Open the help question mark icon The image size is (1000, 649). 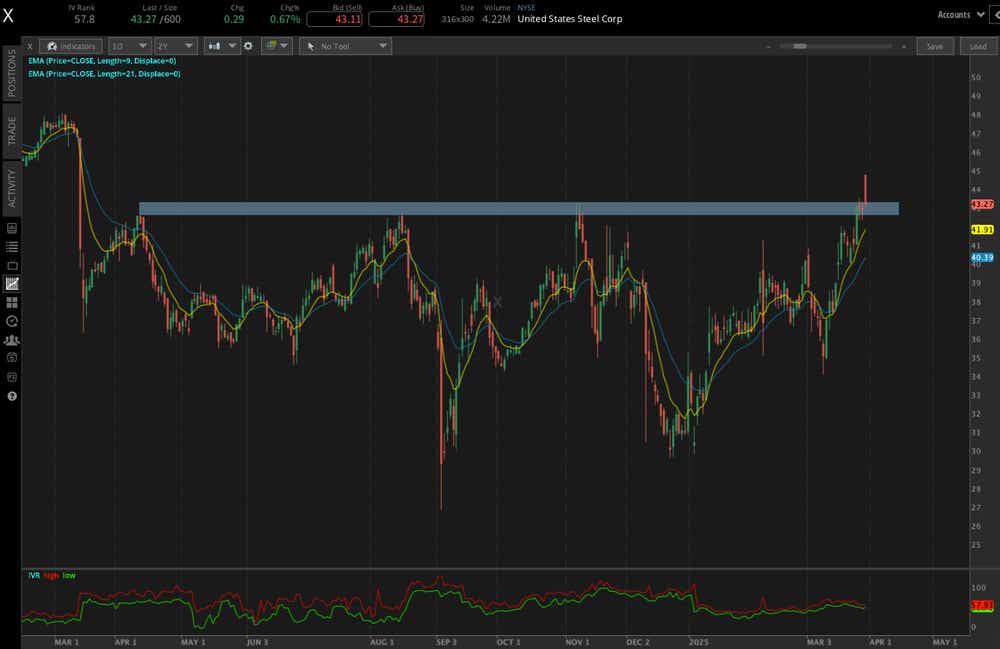coord(12,396)
